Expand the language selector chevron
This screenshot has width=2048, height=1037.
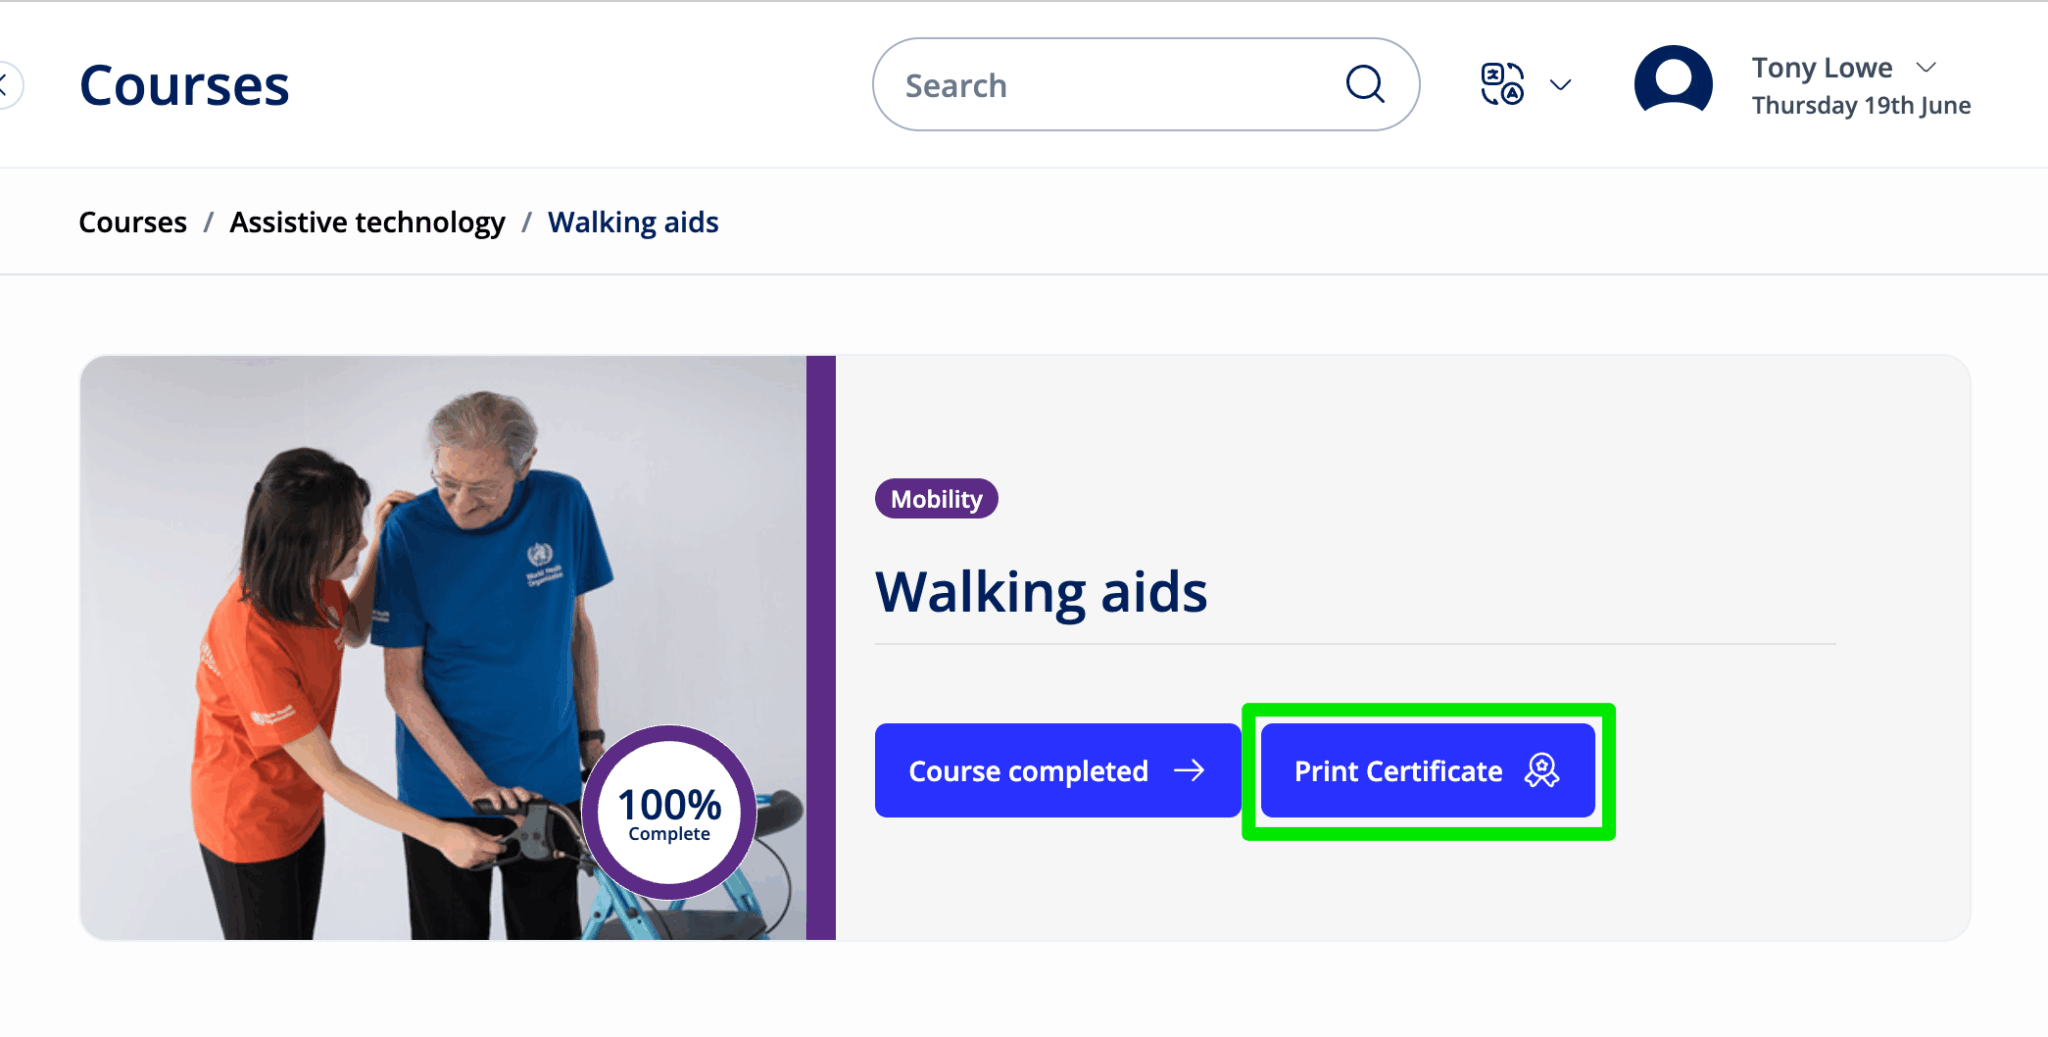pos(1559,84)
